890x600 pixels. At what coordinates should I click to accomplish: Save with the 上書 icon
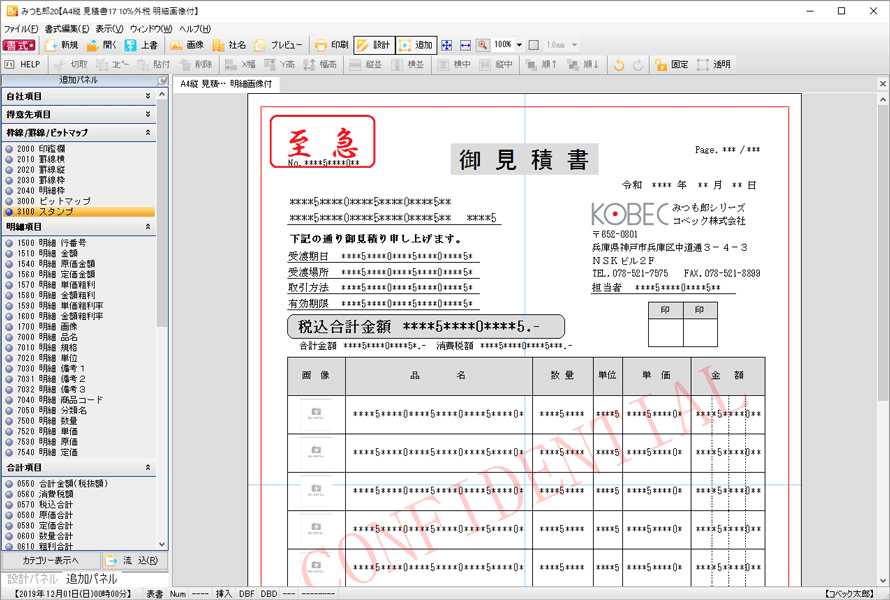140,45
